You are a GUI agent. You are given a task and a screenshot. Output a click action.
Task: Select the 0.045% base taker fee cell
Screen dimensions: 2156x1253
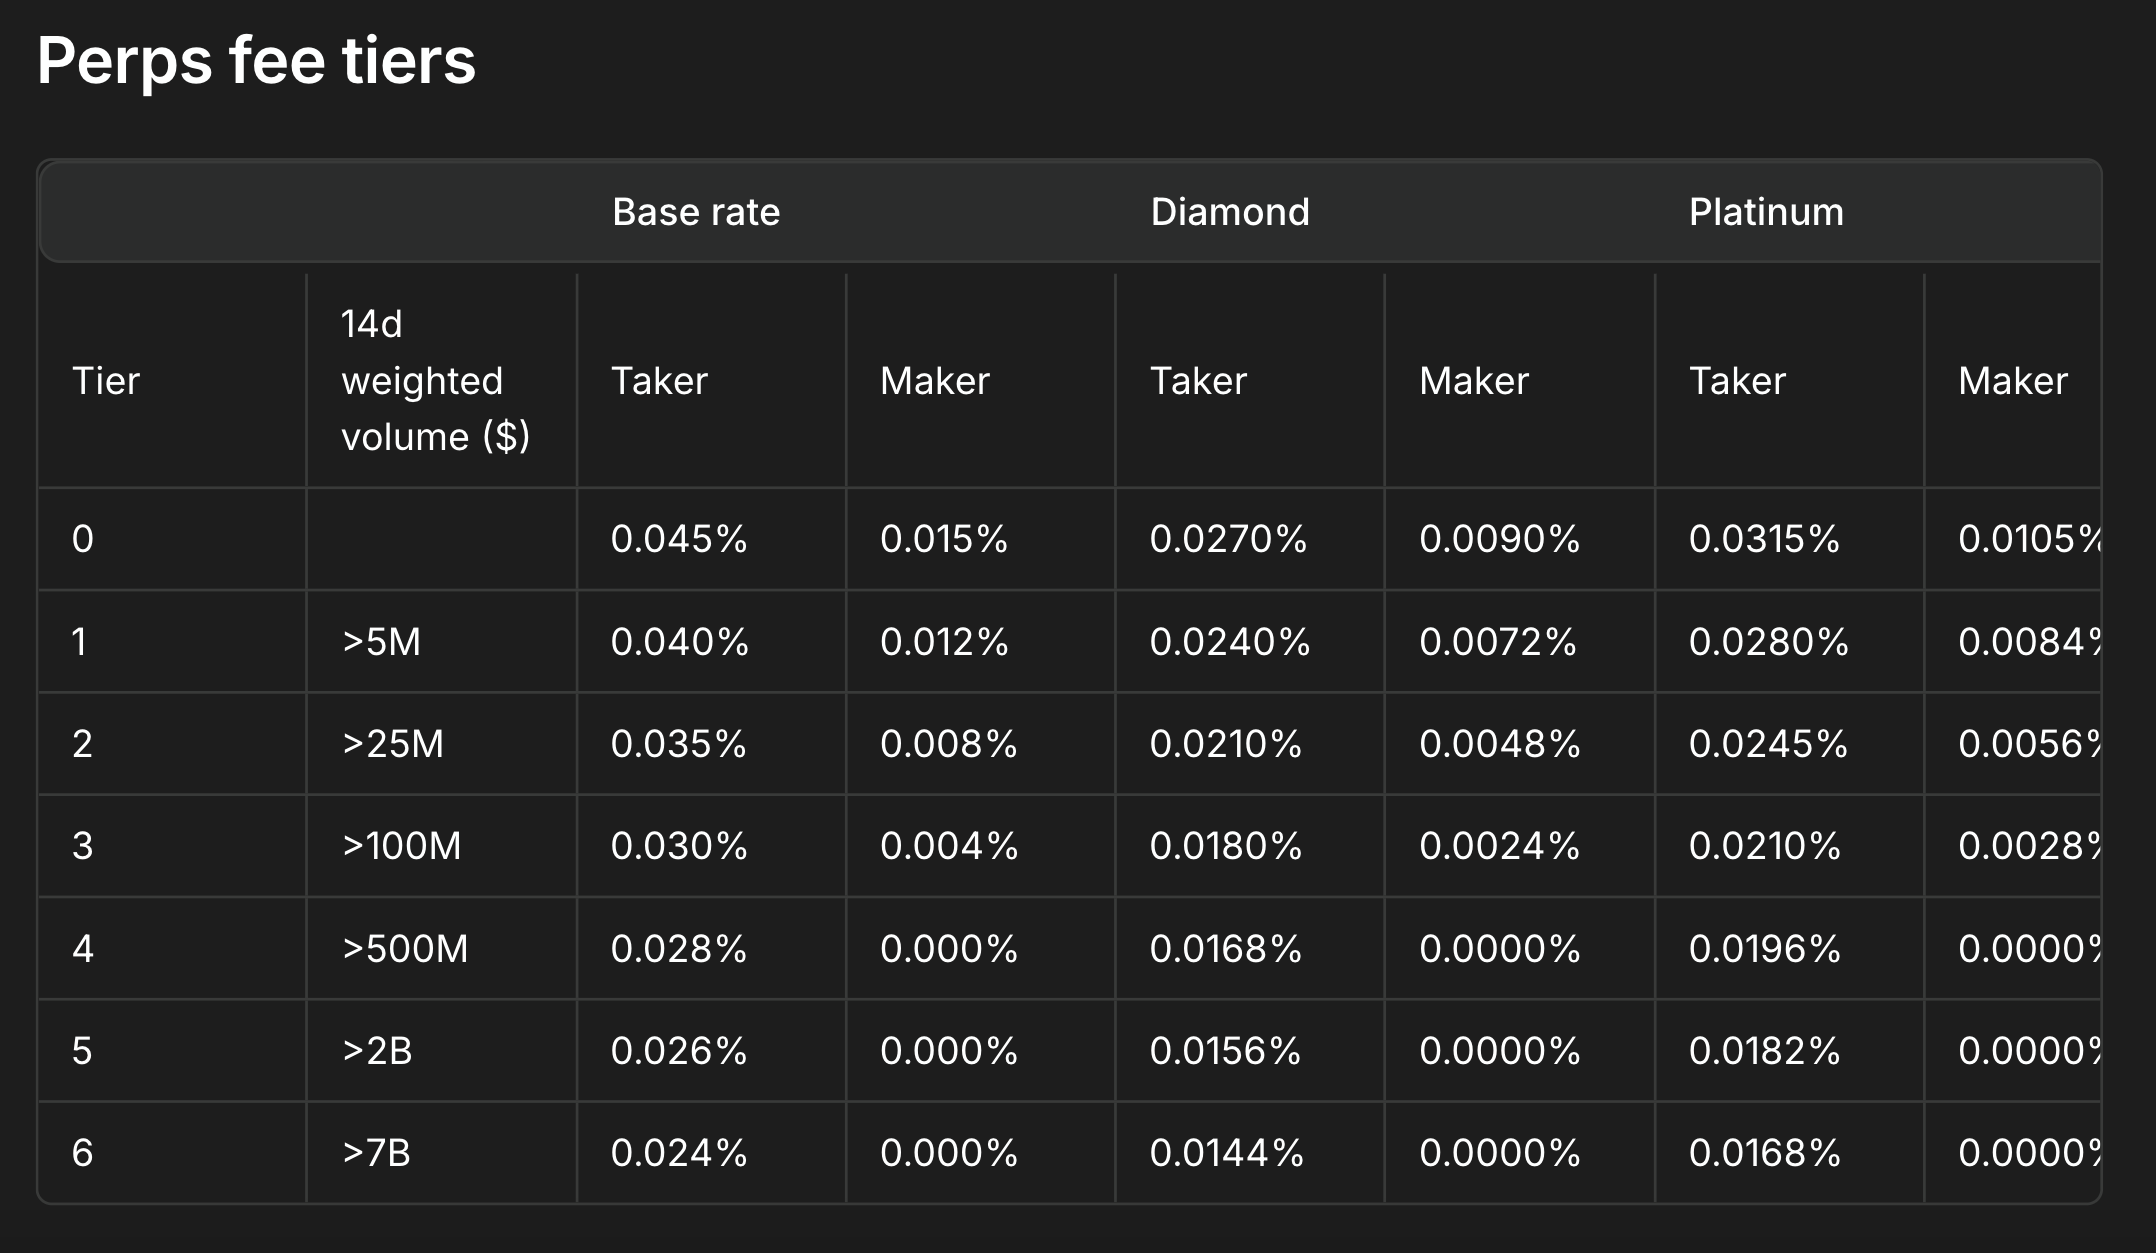coord(679,540)
